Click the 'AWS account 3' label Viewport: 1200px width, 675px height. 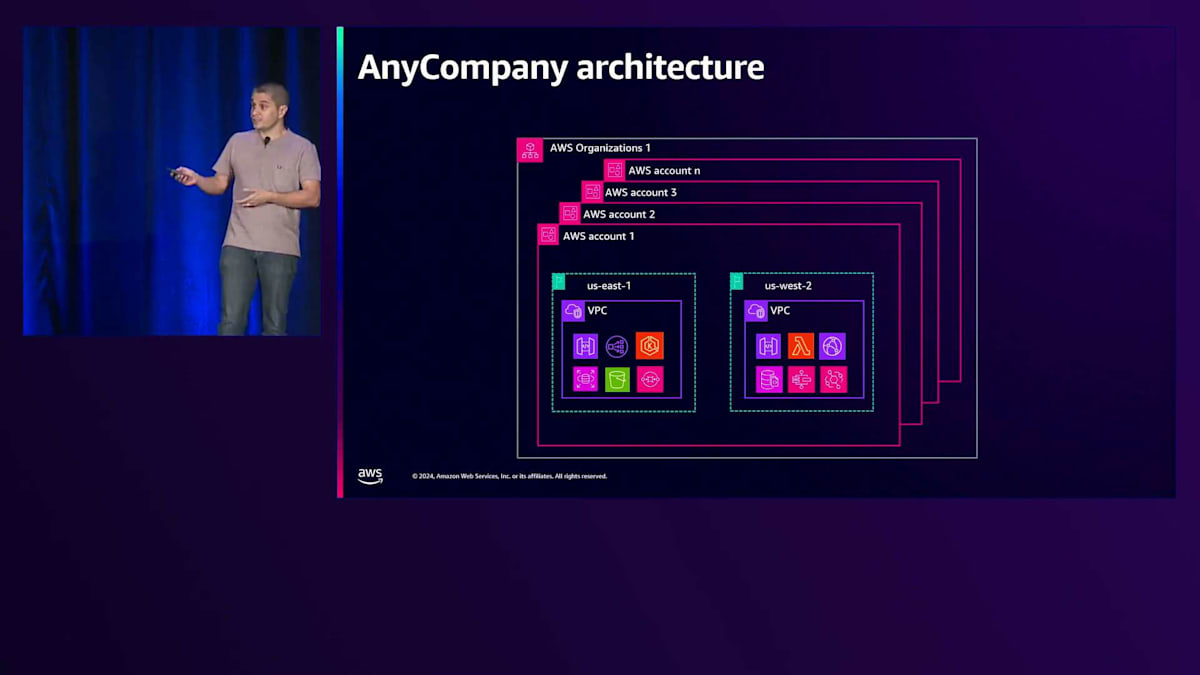pyautogui.click(x=641, y=192)
